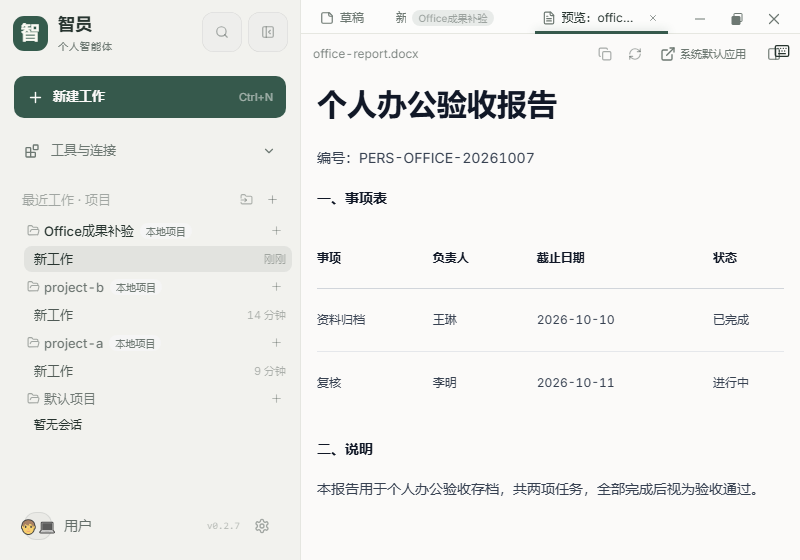Switch to the 草稿 tab
The image size is (800, 560).
342,18
